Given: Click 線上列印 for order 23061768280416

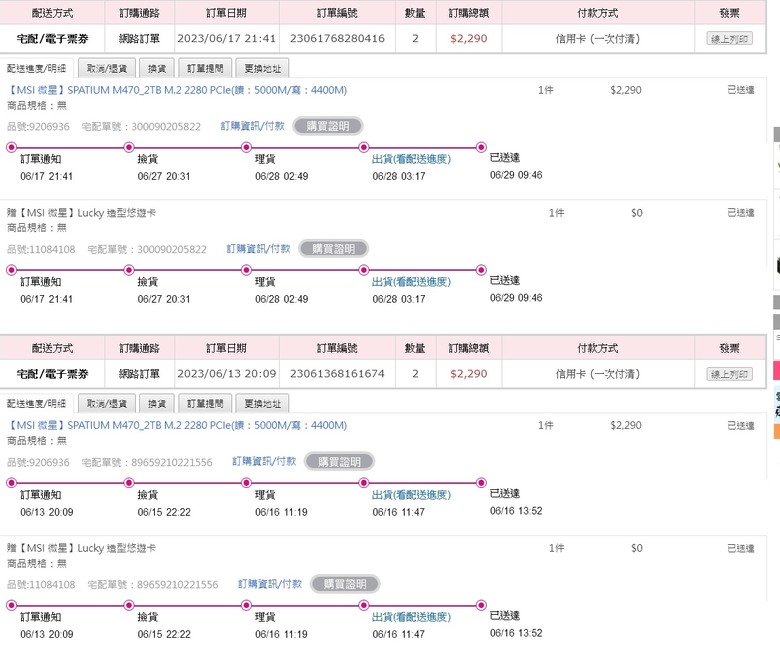Looking at the screenshot, I should tap(729, 38).
